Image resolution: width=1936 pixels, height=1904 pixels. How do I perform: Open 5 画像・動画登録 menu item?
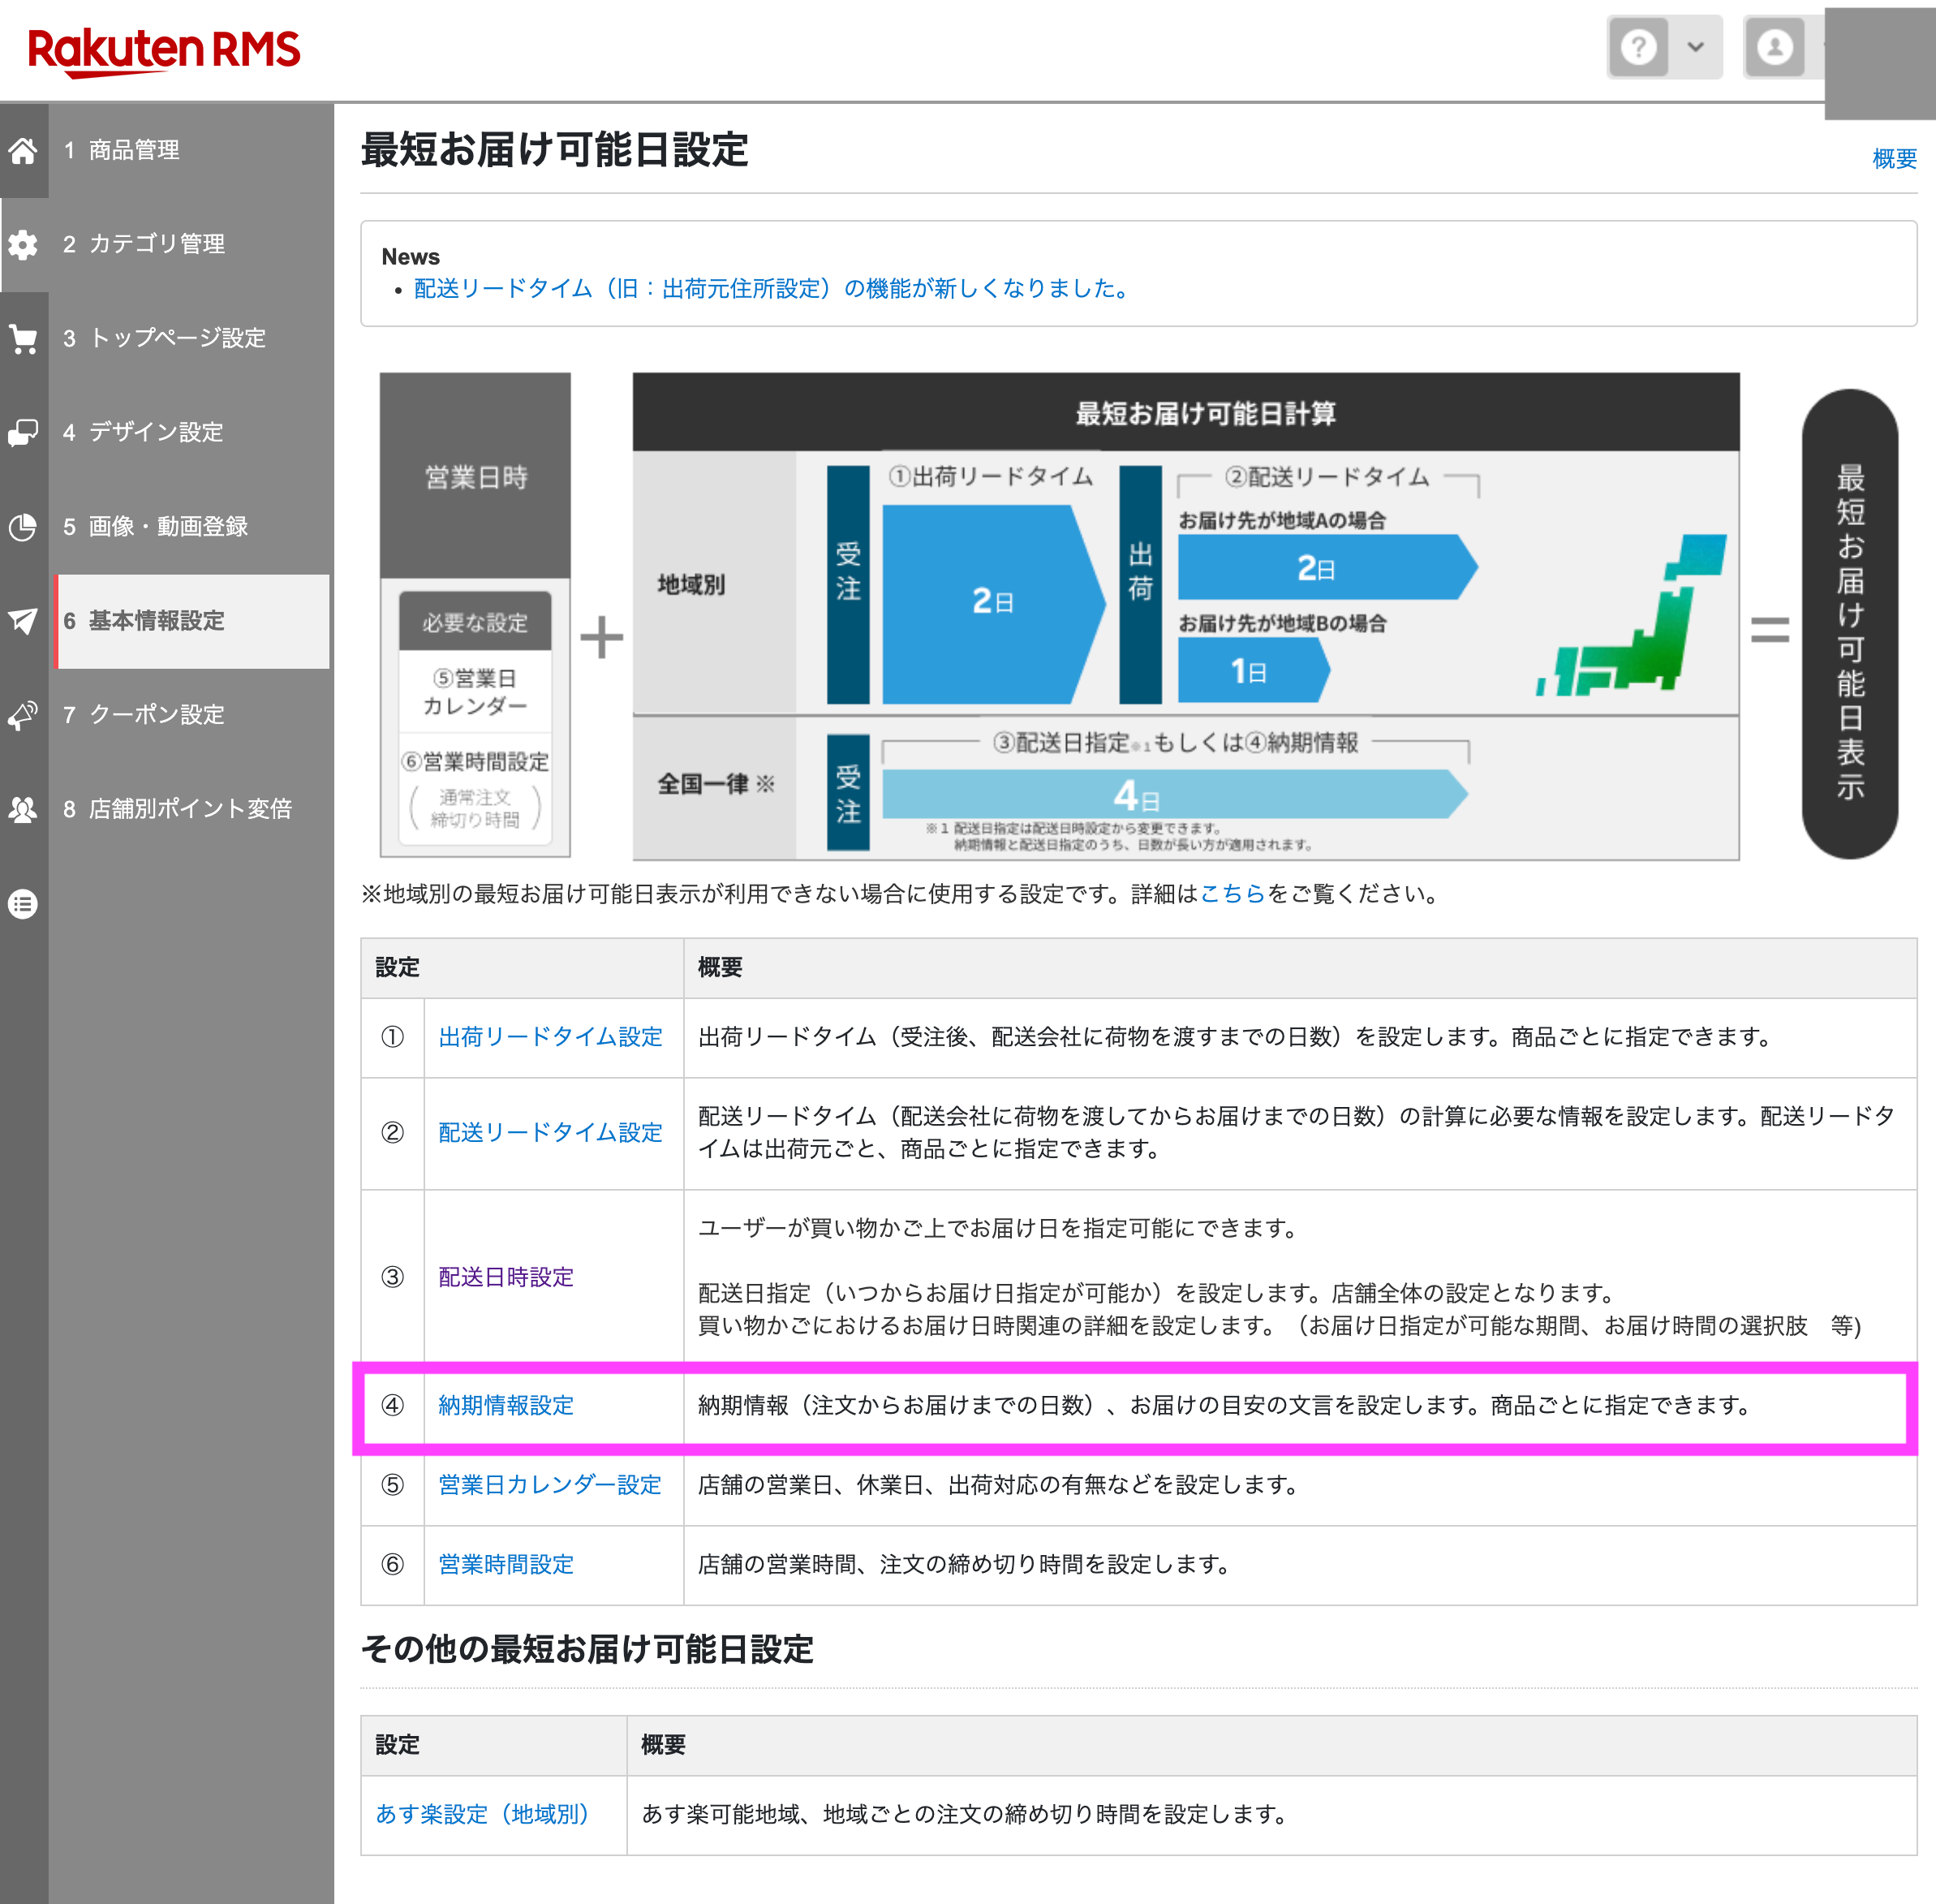(190, 526)
